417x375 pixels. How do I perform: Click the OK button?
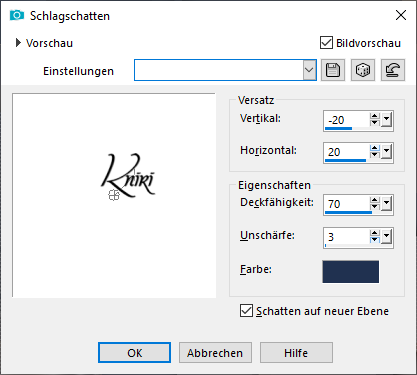pos(134,353)
